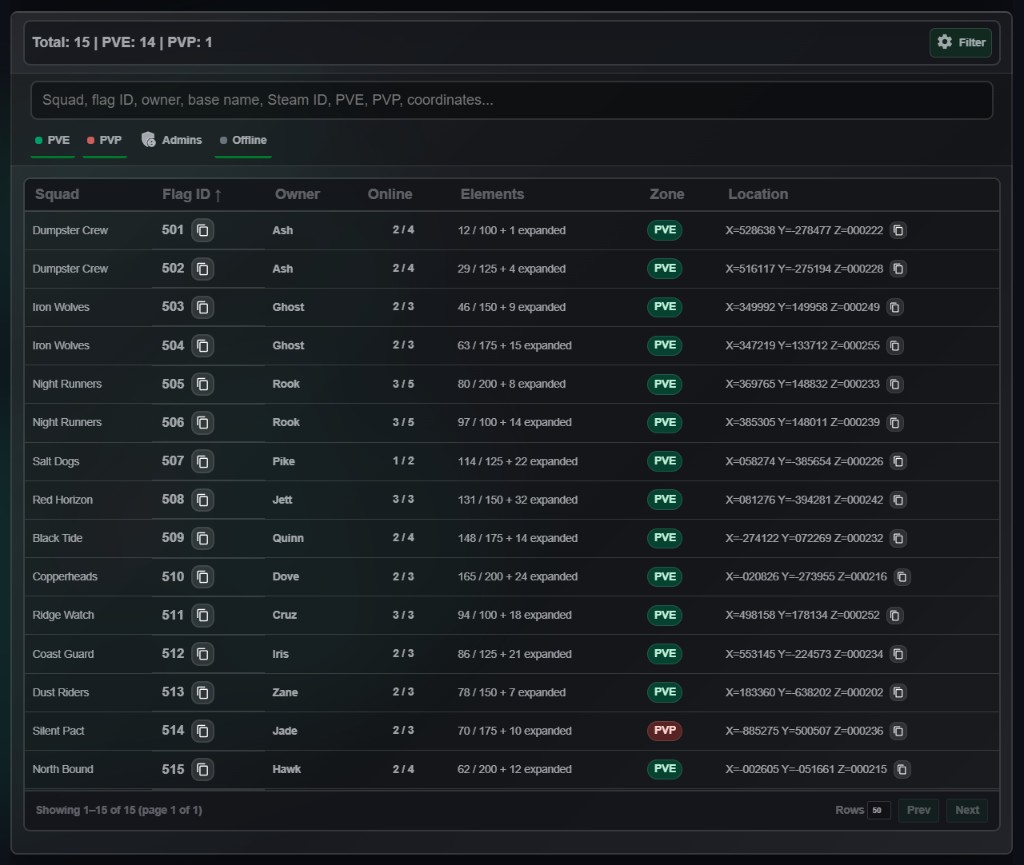Copy flag ID 507
The image size is (1024, 865).
click(202, 462)
